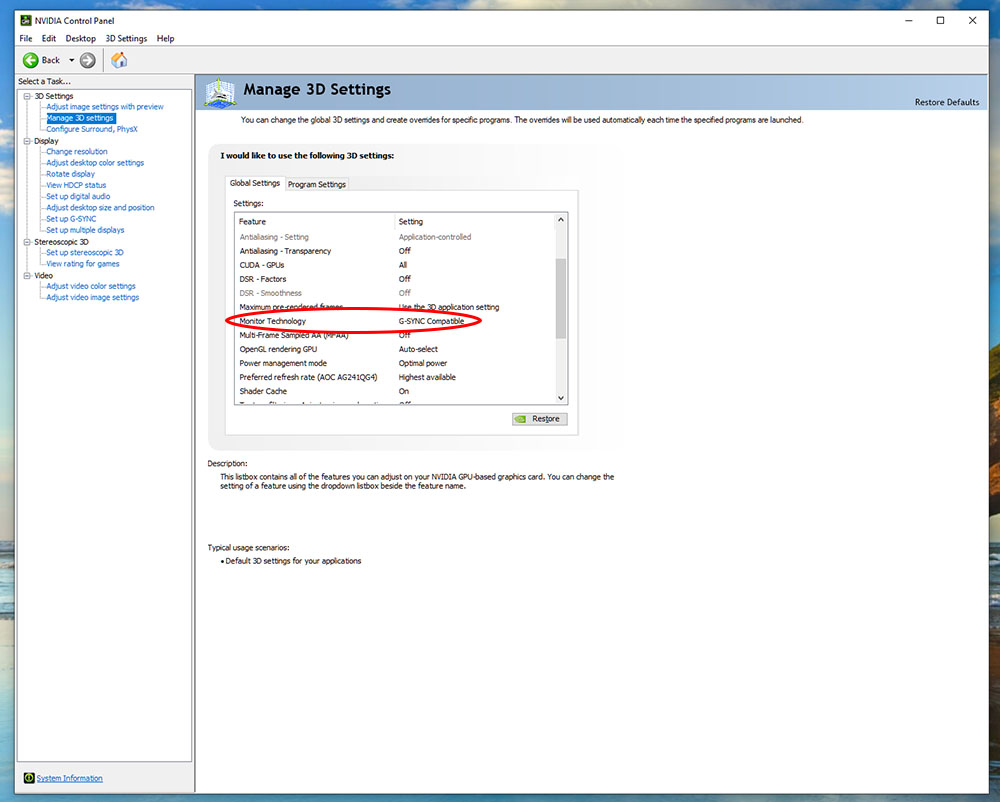Select Set up G-SYNC in task tree
The width and height of the screenshot is (1000, 802).
(x=71, y=219)
